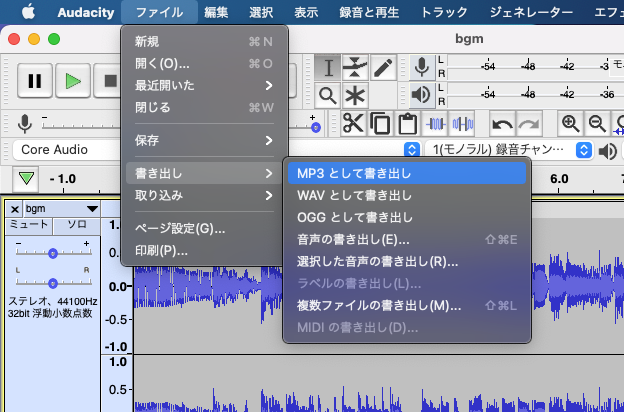Select the Draw pencil tool
This screenshot has width=624, height=412.
[x=383, y=67]
